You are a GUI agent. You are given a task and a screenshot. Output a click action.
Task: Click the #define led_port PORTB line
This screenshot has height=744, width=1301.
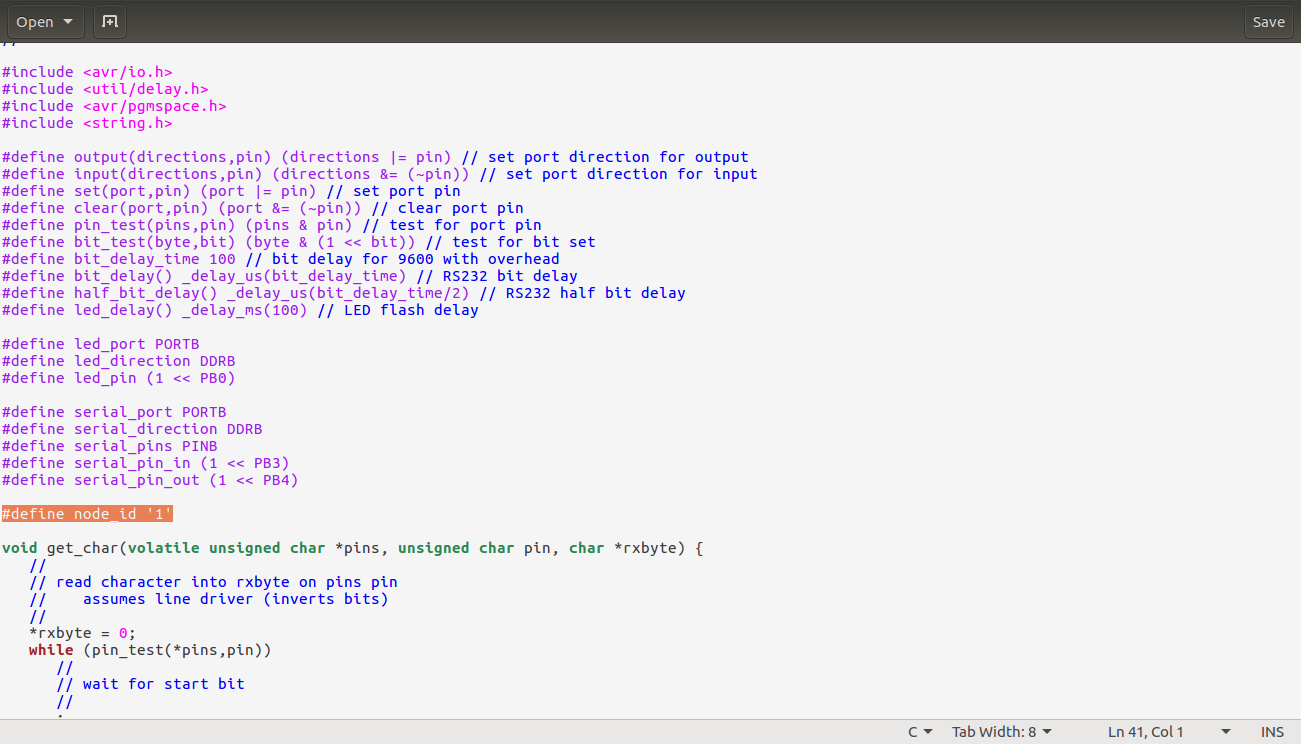tap(101, 344)
